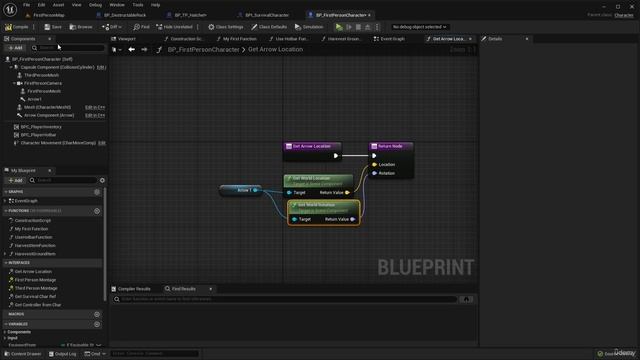Navigate back in graph history

click(131, 49)
